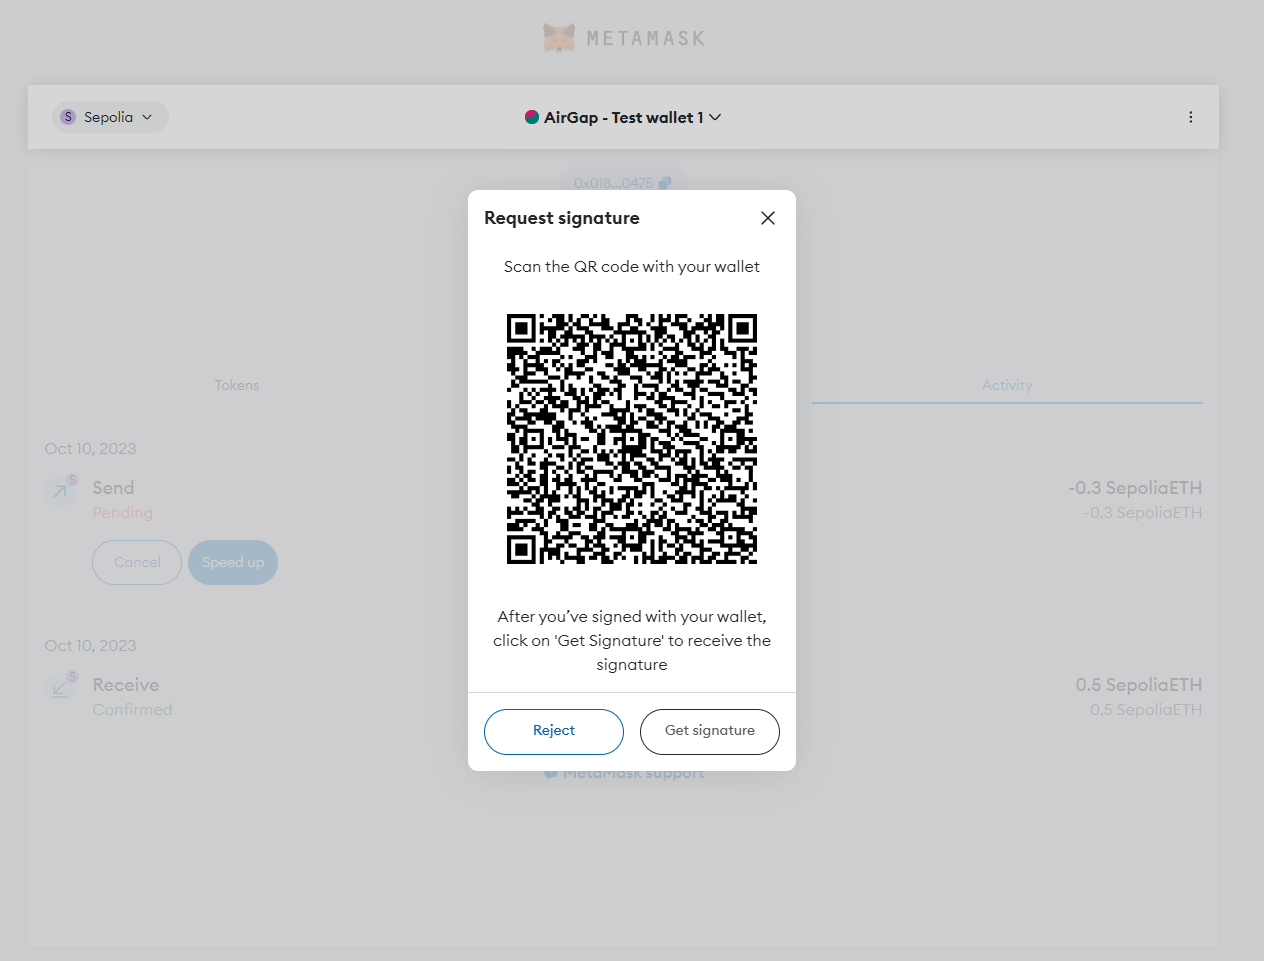Click the Receive transaction arrow icon
1264x961 pixels.
pyautogui.click(x=60, y=687)
